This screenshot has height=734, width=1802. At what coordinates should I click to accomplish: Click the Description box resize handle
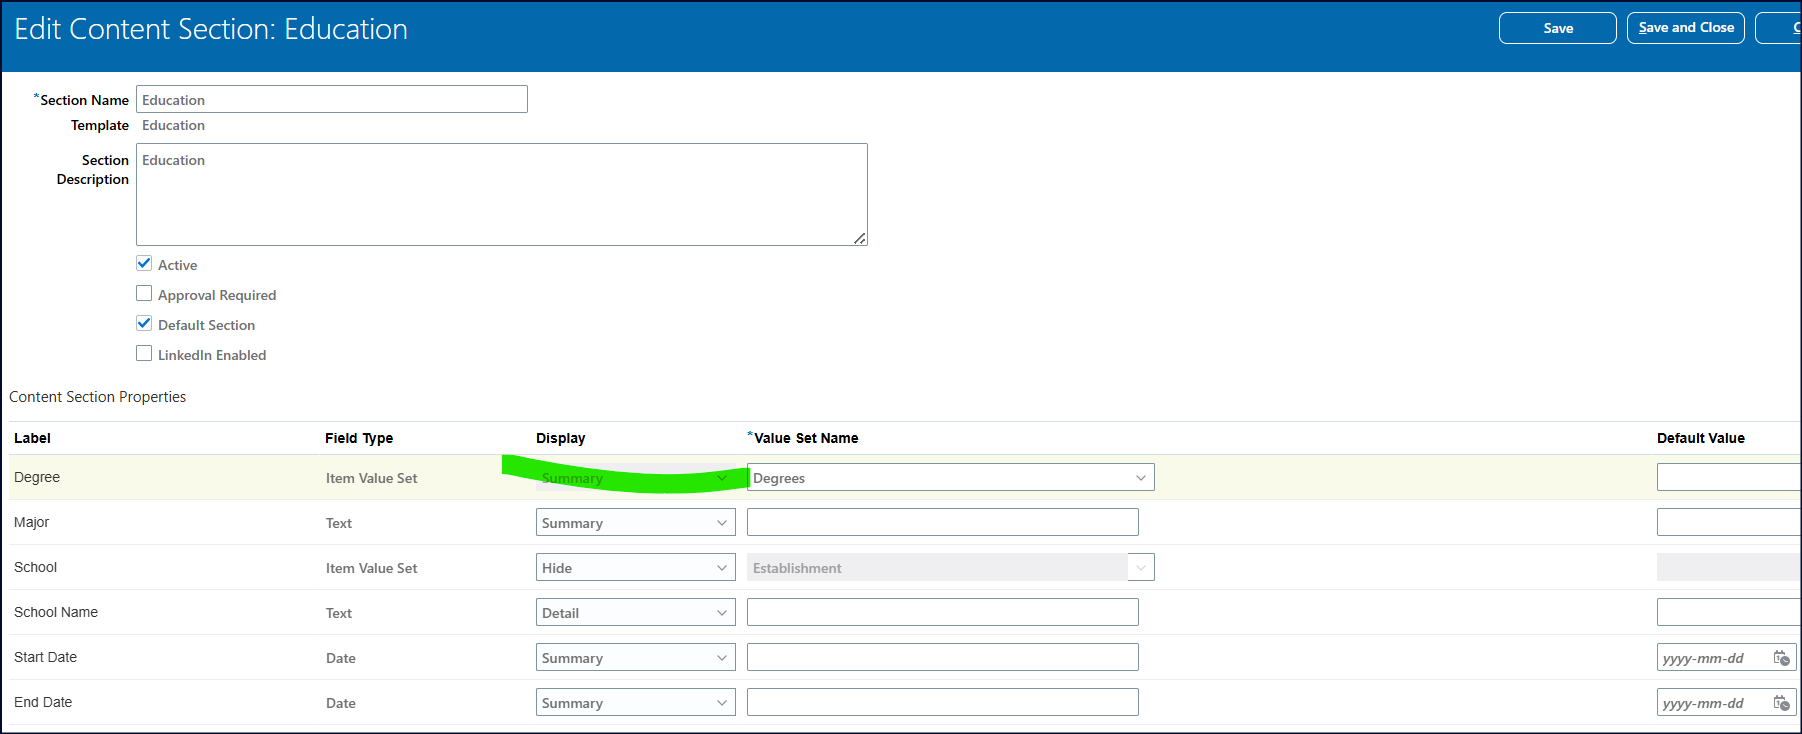(860, 238)
